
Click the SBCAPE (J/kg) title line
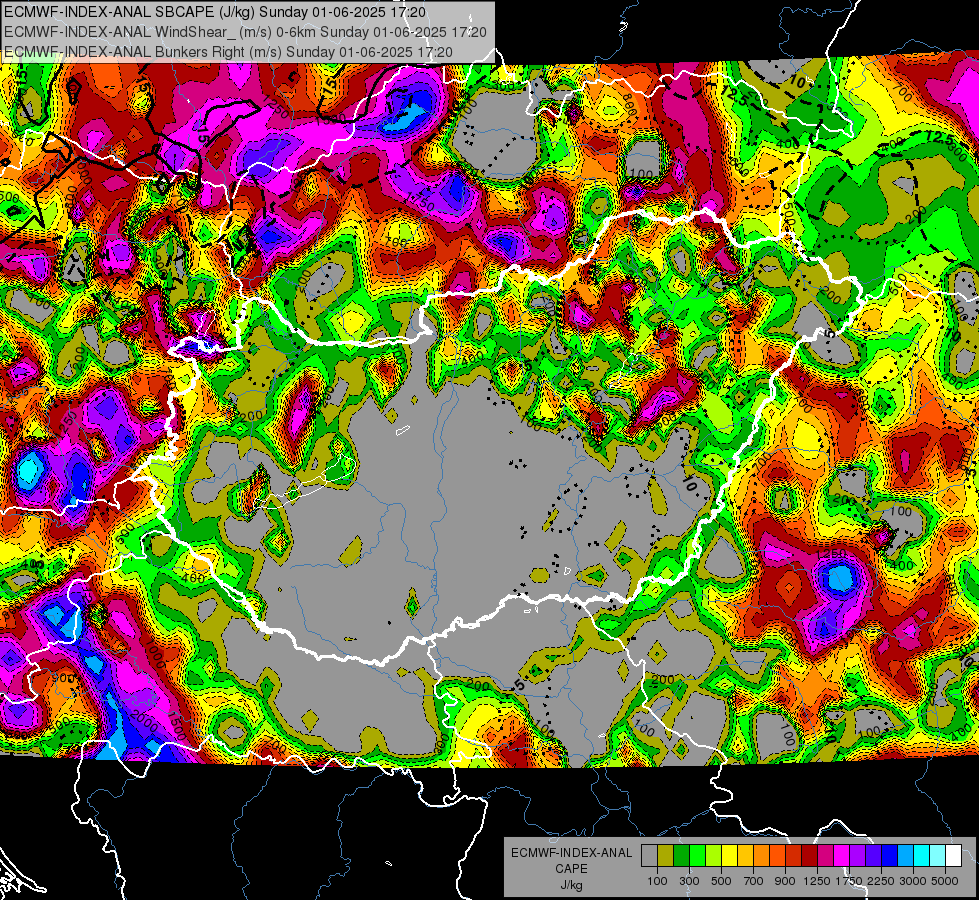pyautogui.click(x=215, y=12)
